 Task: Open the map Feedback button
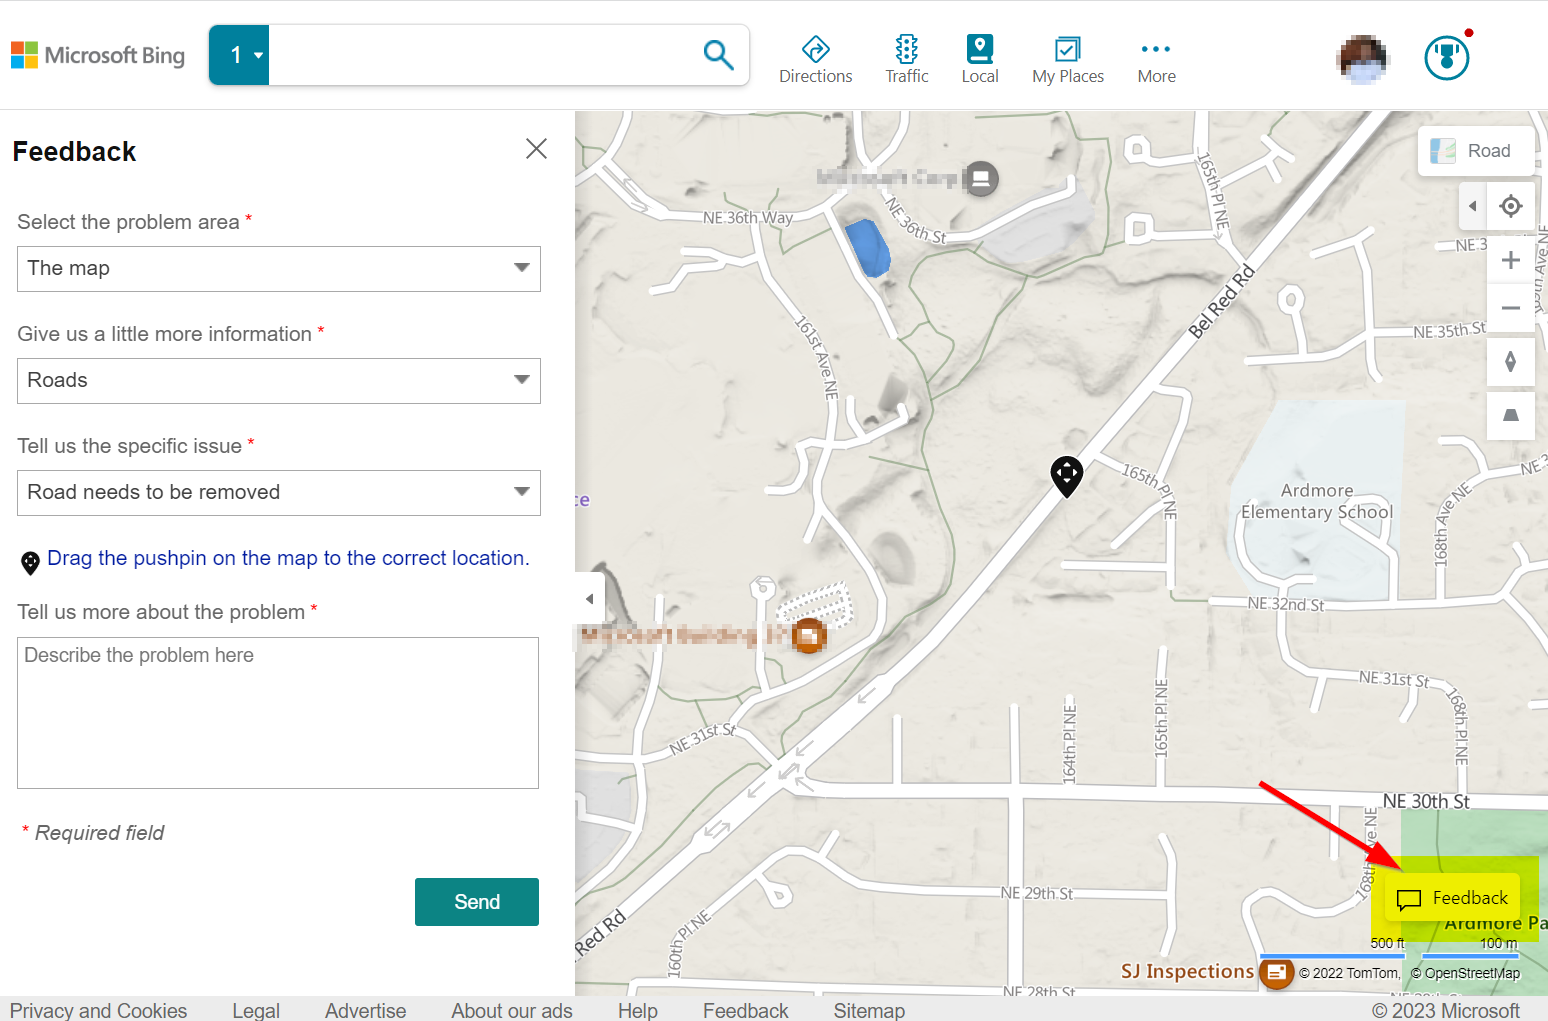tap(1453, 898)
